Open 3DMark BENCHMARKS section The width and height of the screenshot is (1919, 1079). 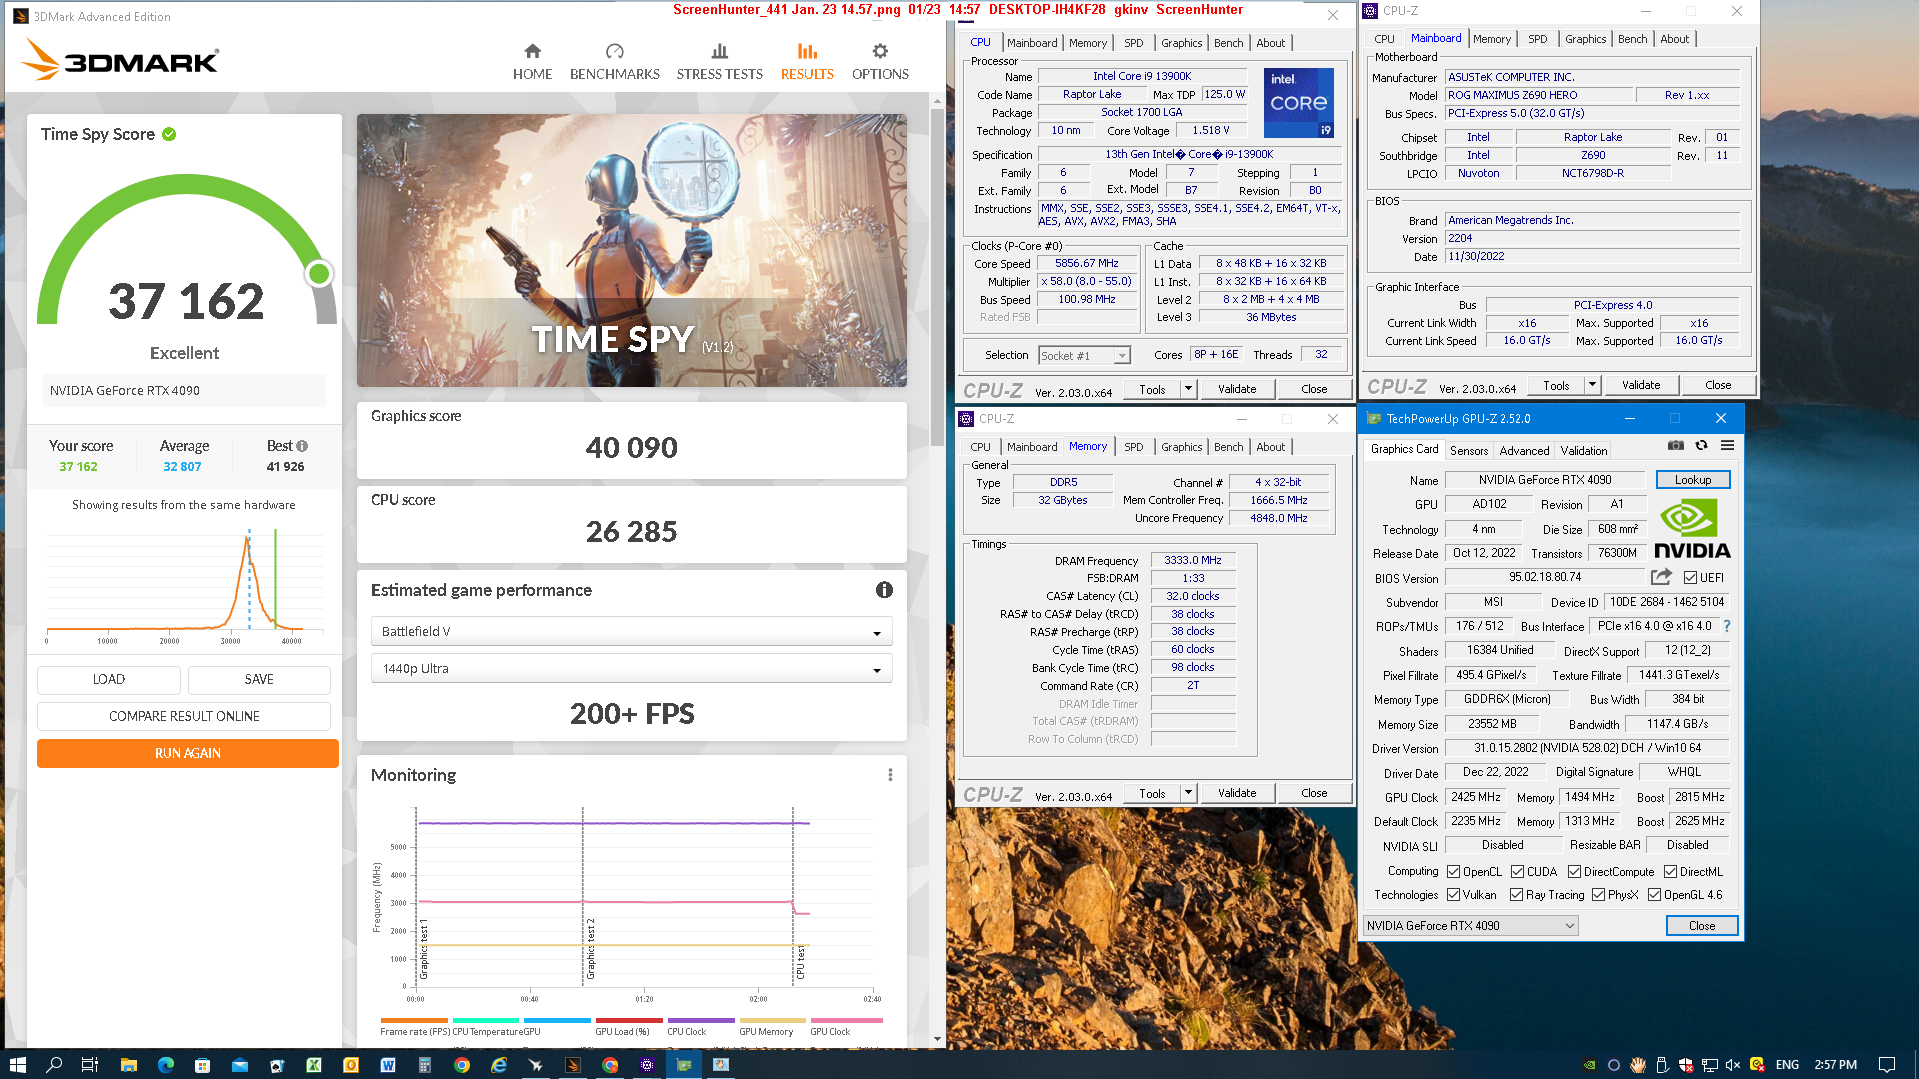(614, 62)
